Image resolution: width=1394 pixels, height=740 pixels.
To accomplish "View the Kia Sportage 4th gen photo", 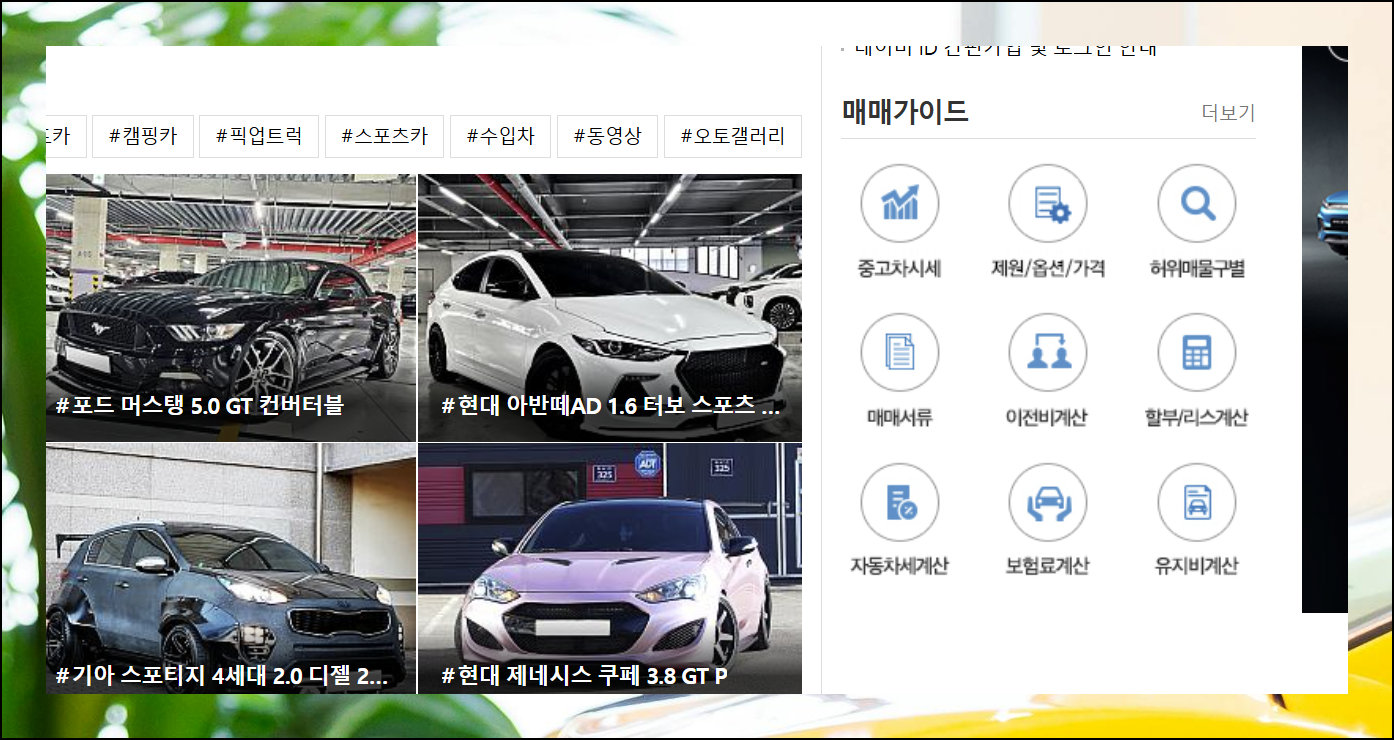I will (x=231, y=569).
